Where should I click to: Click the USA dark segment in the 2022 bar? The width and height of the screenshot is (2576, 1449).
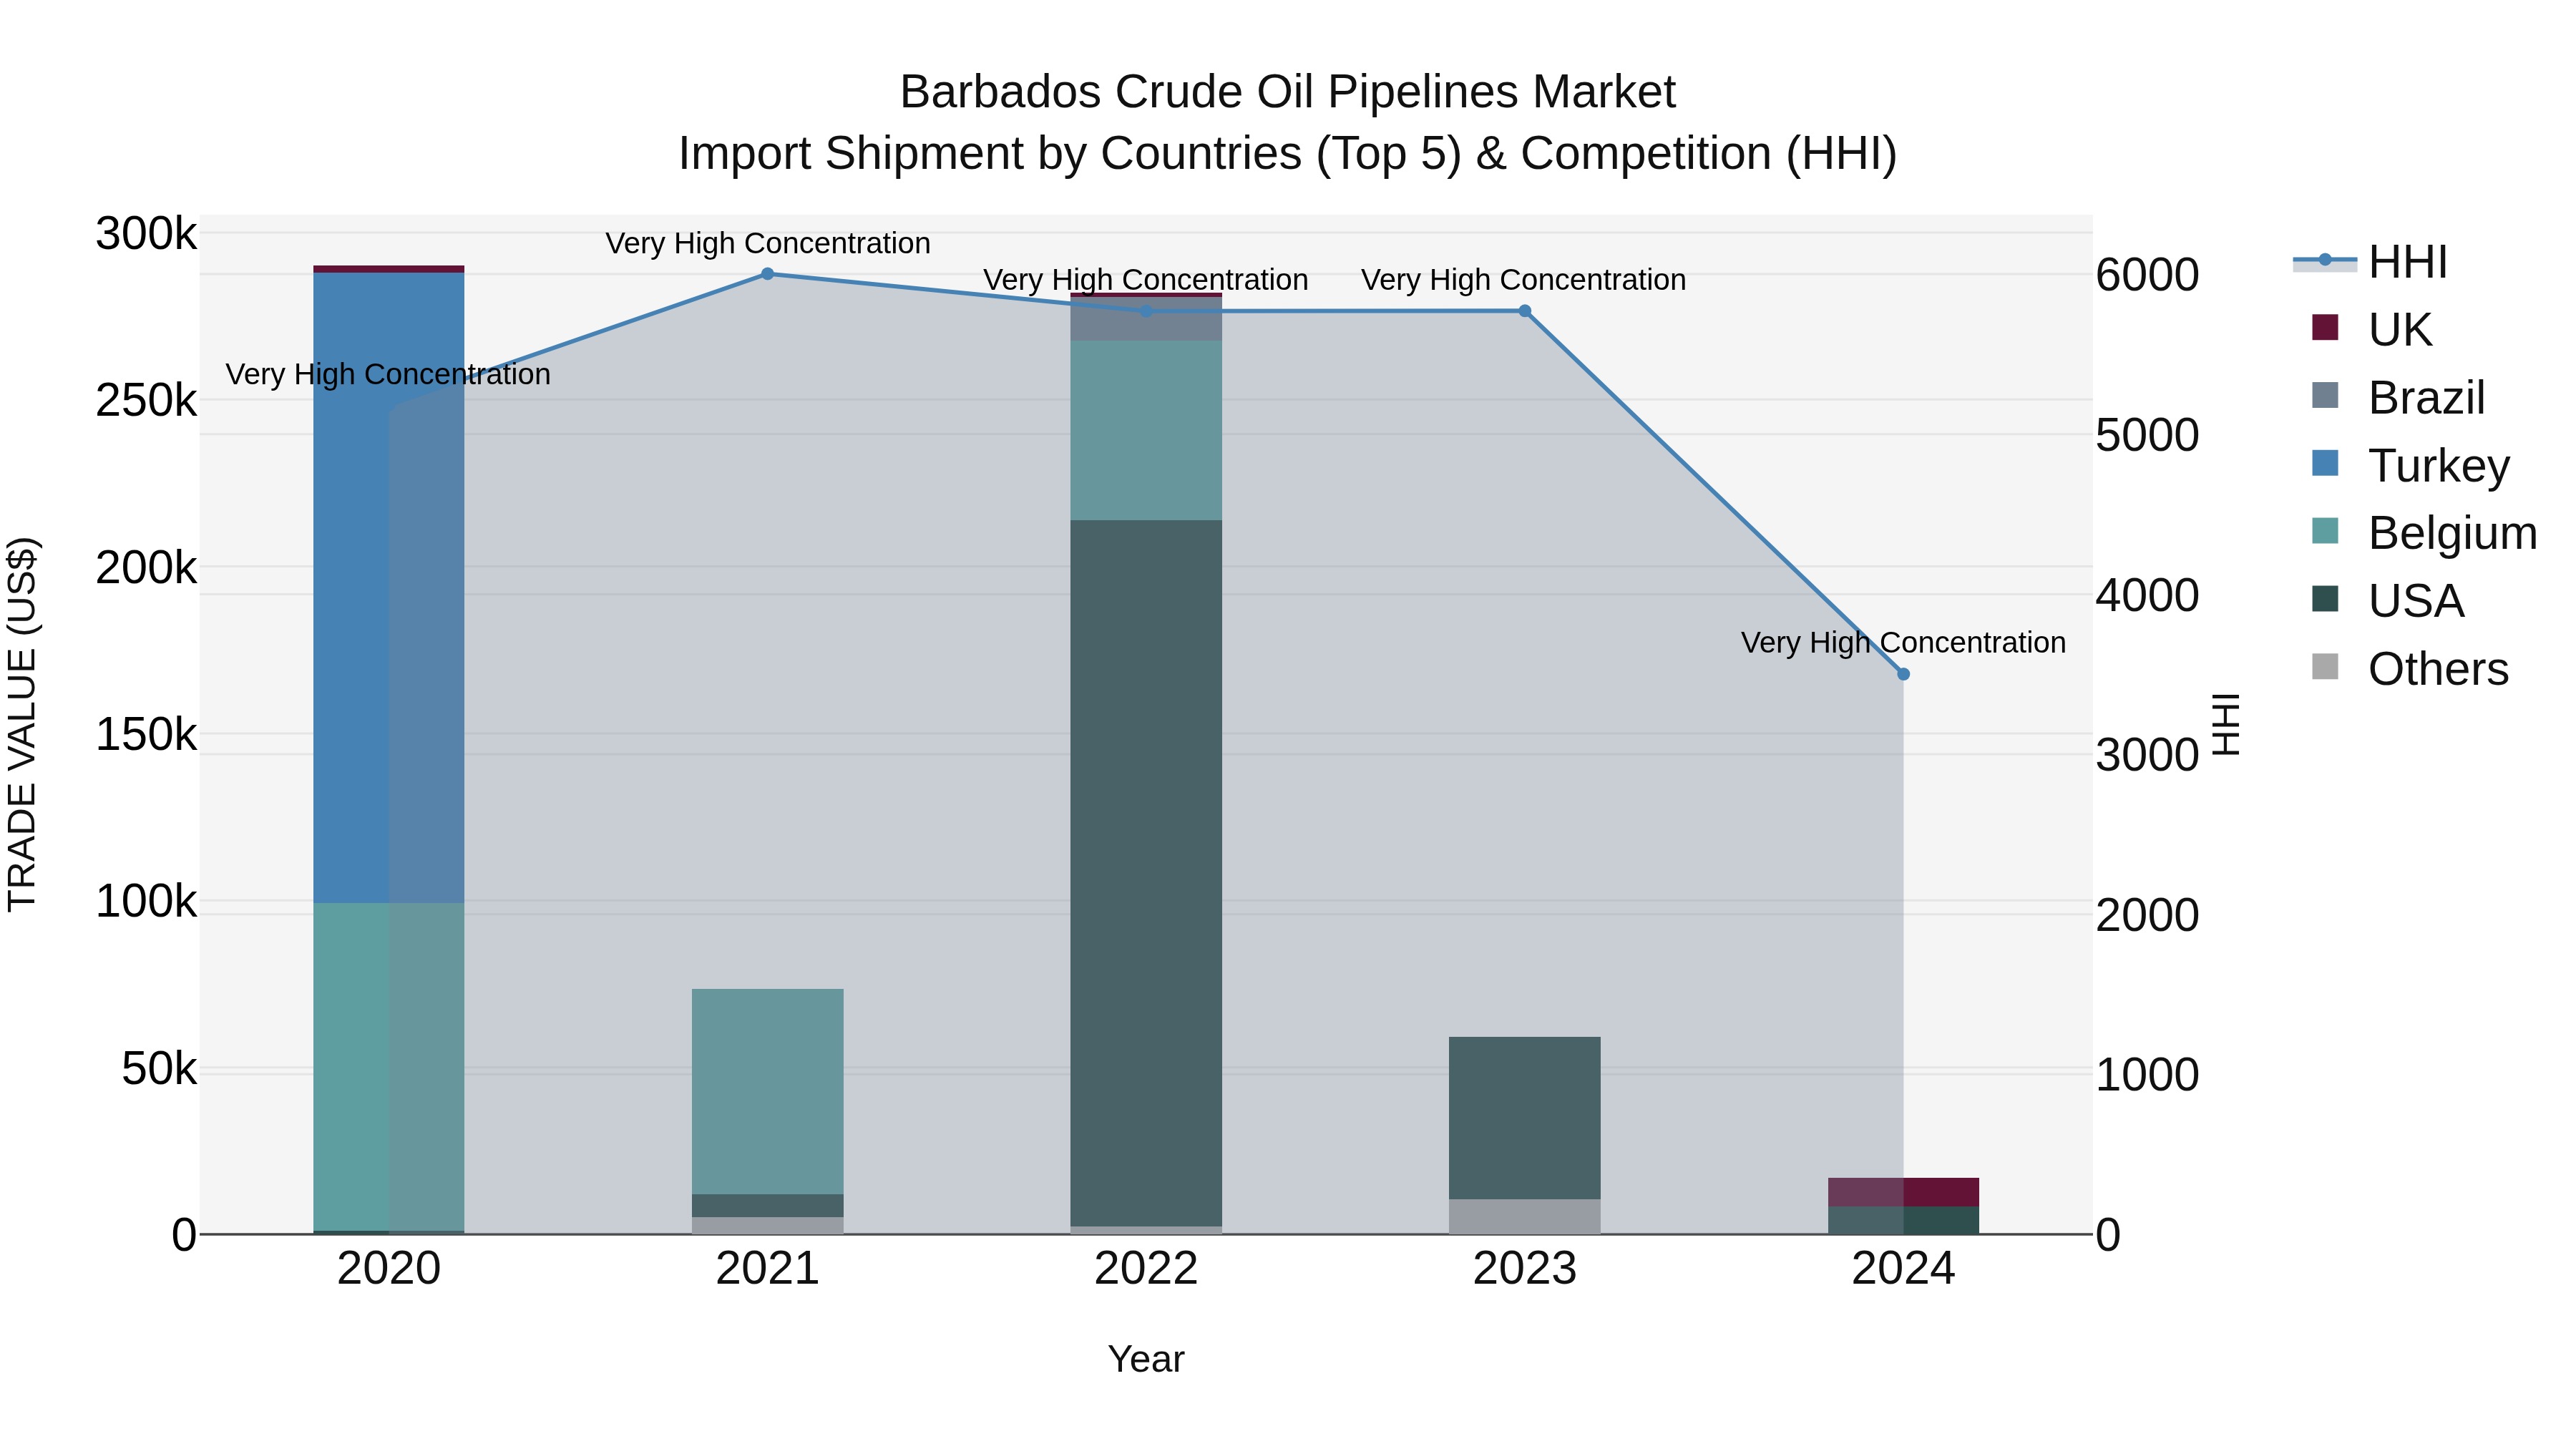(1146, 873)
